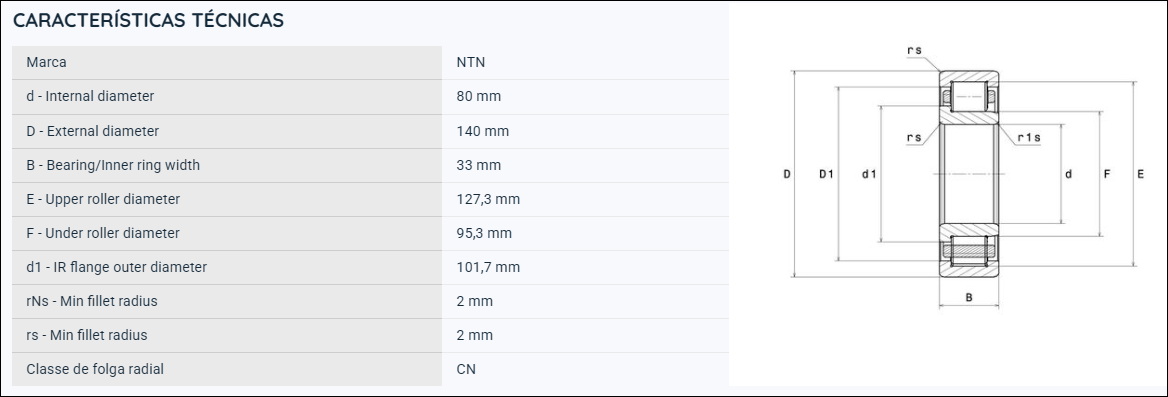
Task: Select the E - Upper roller diameter label
Action: click(103, 200)
